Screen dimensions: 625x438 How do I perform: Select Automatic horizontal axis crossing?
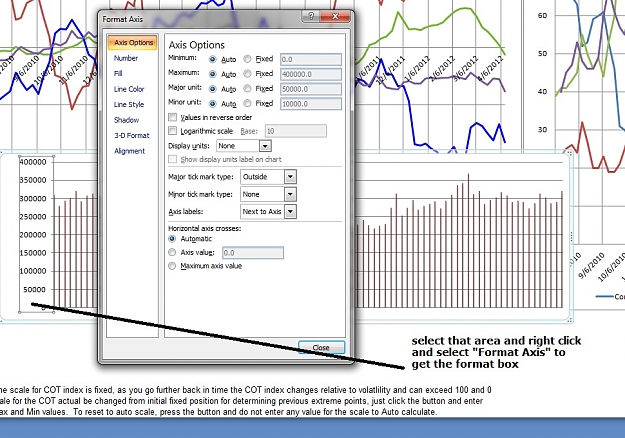172,239
